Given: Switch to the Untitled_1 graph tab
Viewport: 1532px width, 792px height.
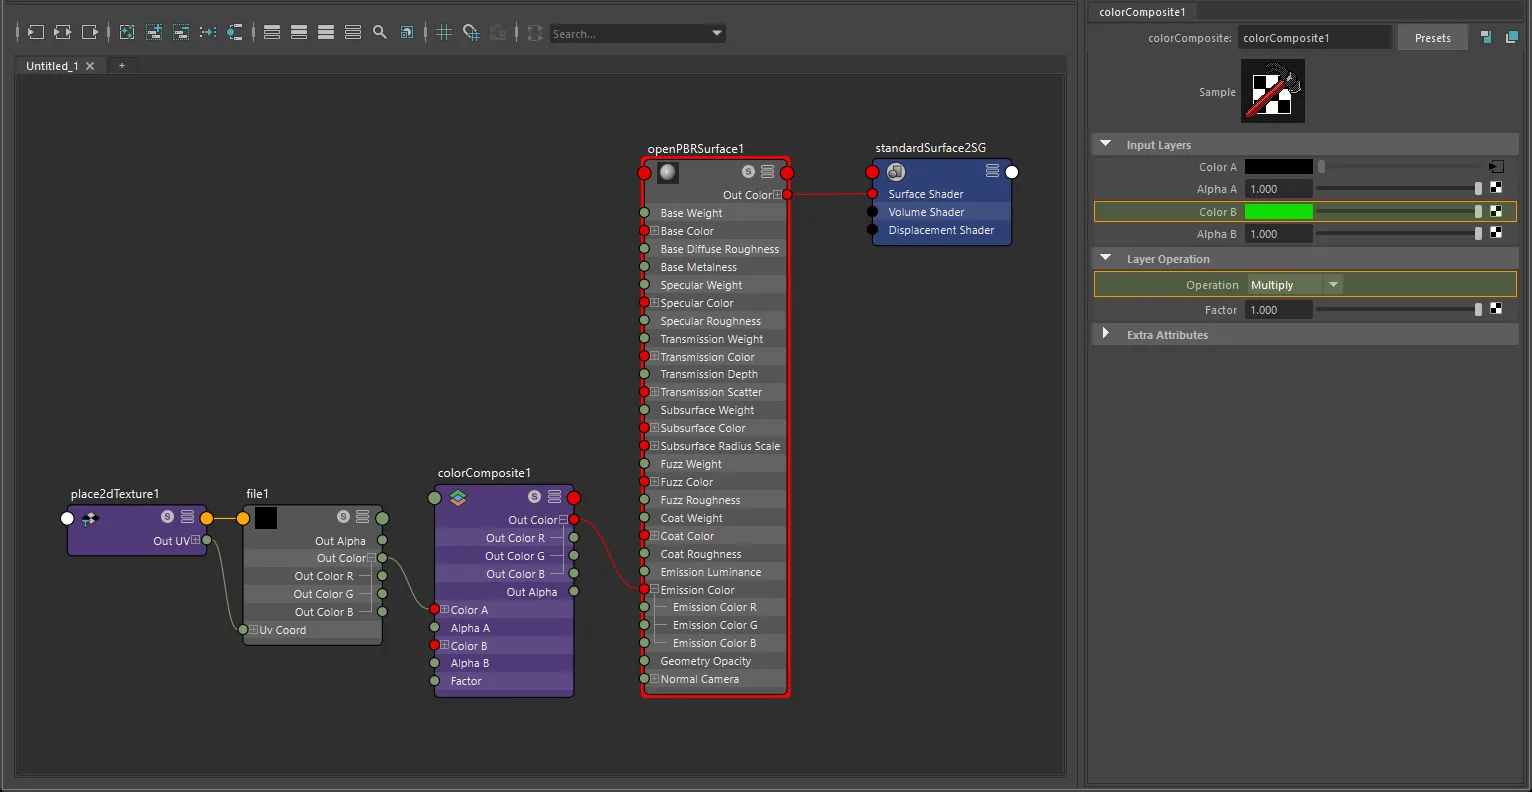Looking at the screenshot, I should (x=52, y=66).
